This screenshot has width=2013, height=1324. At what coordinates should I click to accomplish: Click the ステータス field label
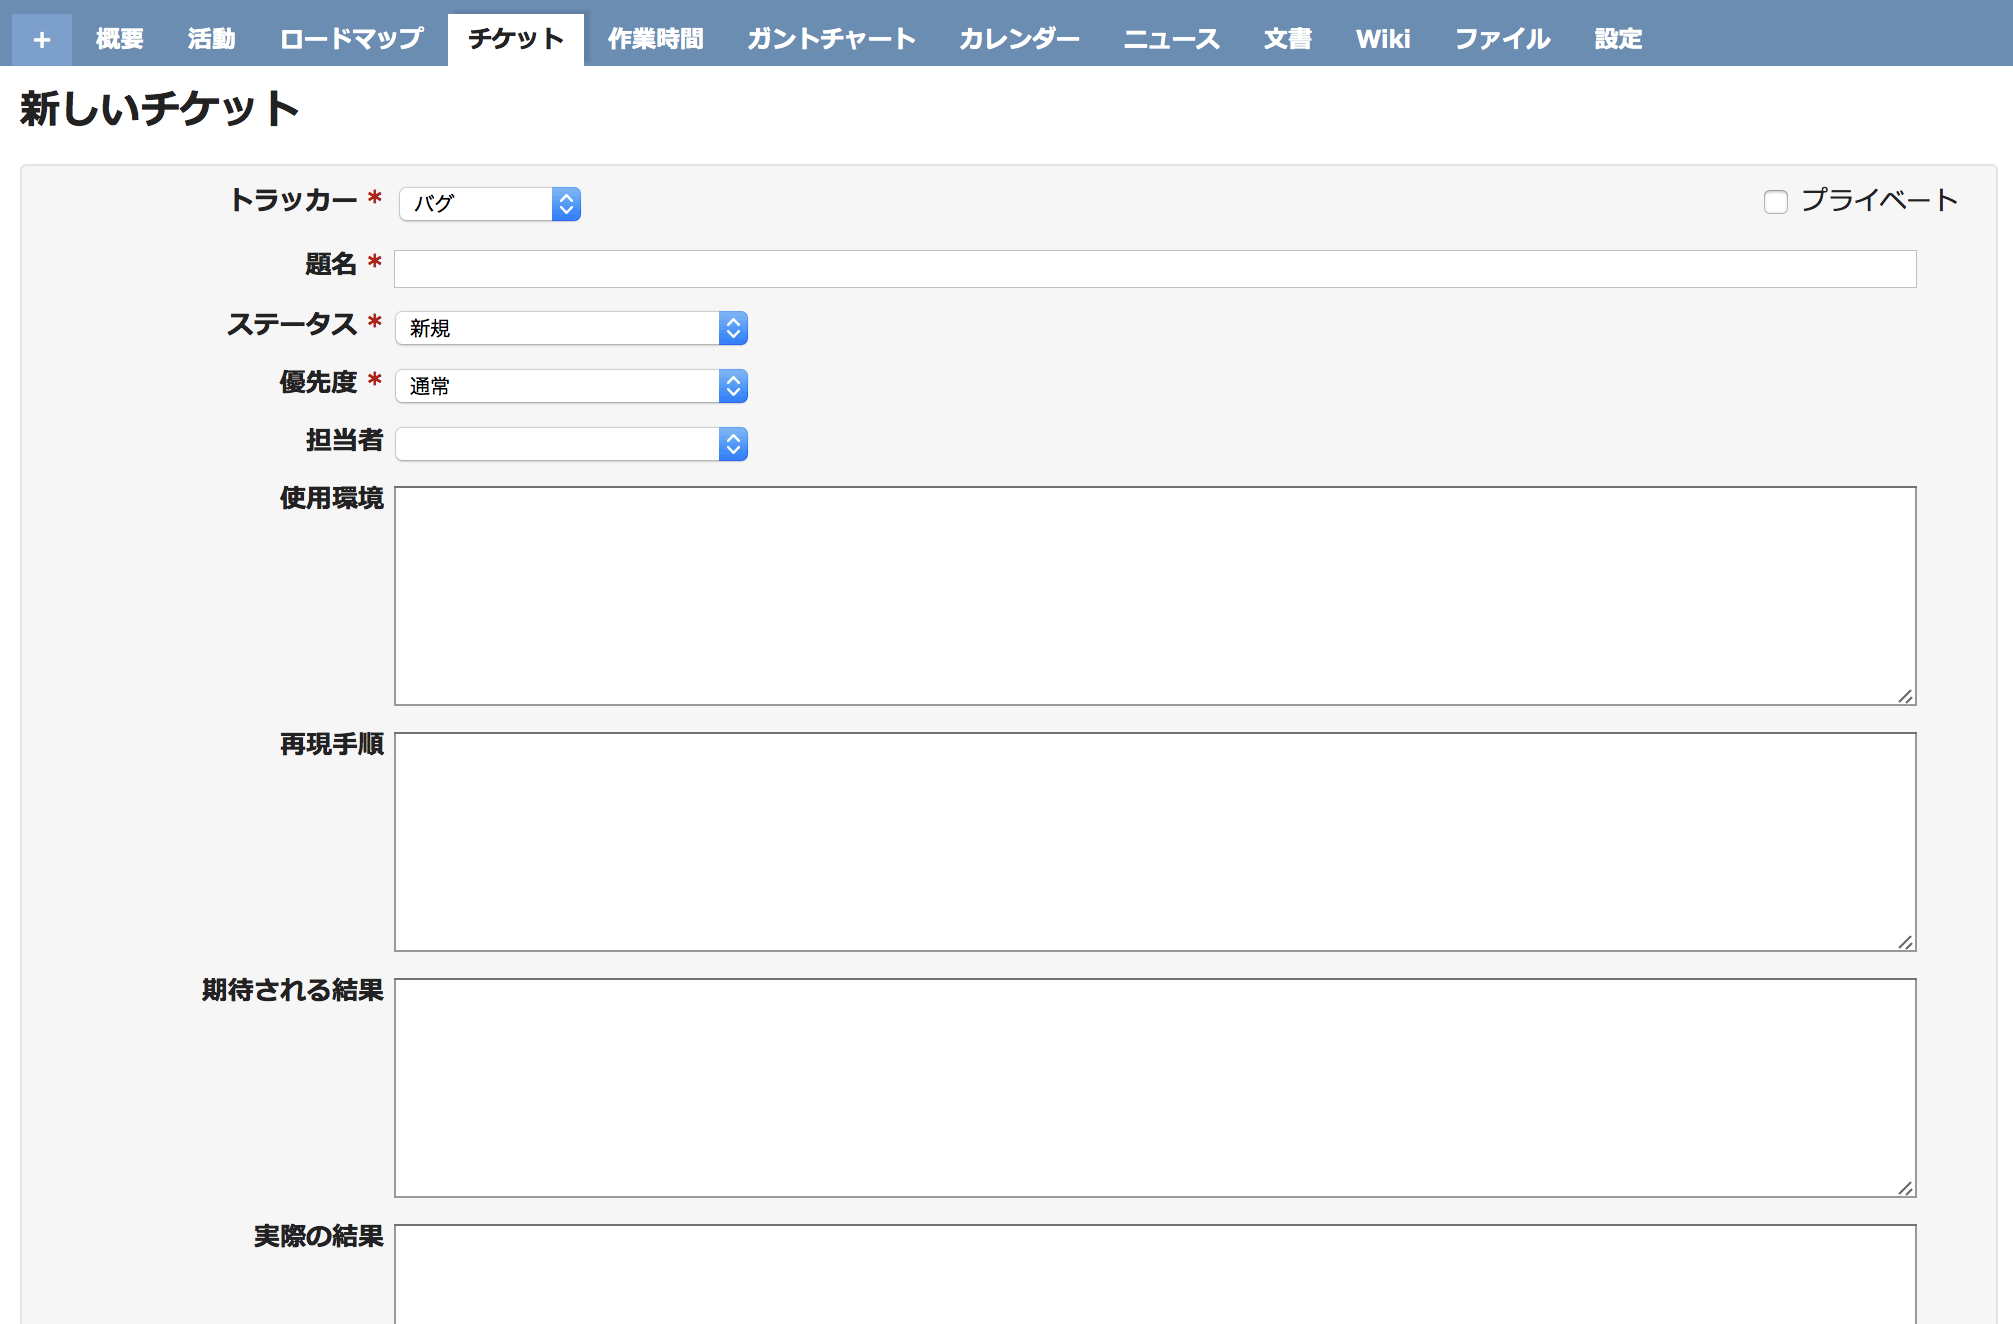(292, 324)
